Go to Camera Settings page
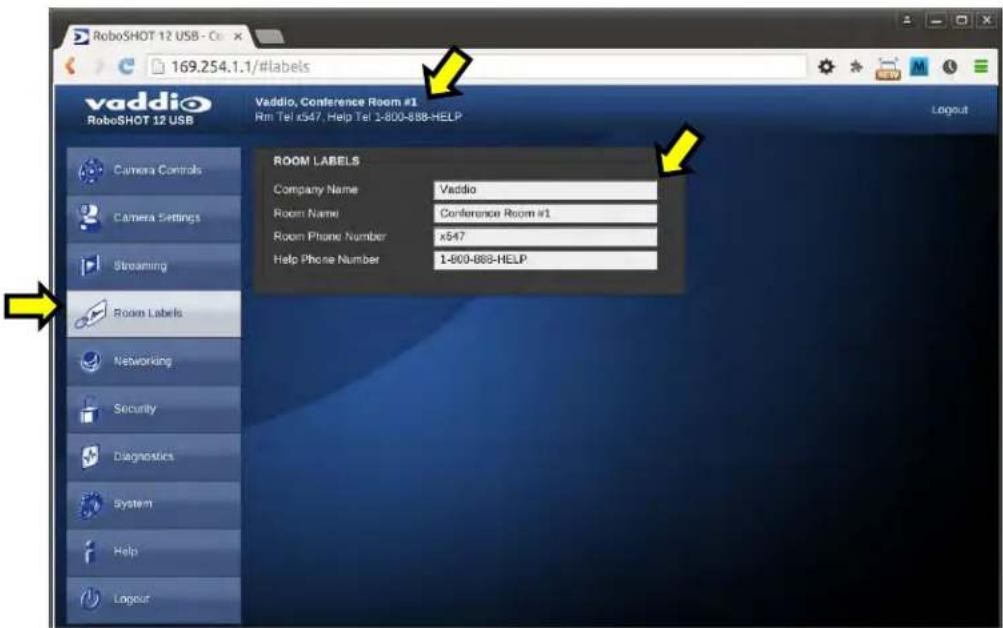The image size is (1003, 628). (x=154, y=218)
